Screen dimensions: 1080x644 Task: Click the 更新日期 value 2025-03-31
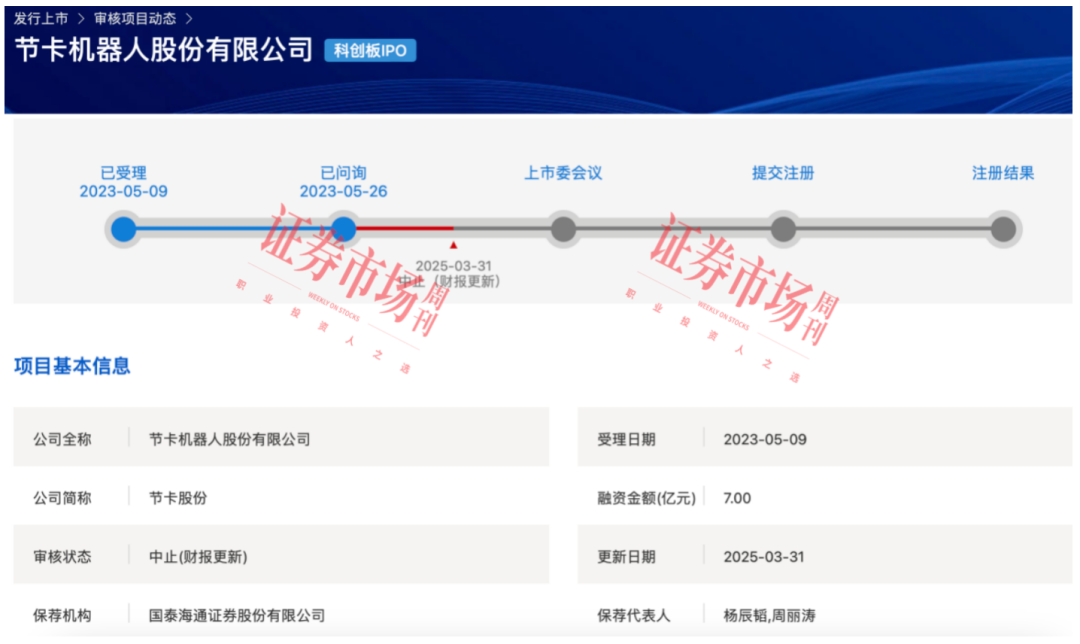point(764,557)
